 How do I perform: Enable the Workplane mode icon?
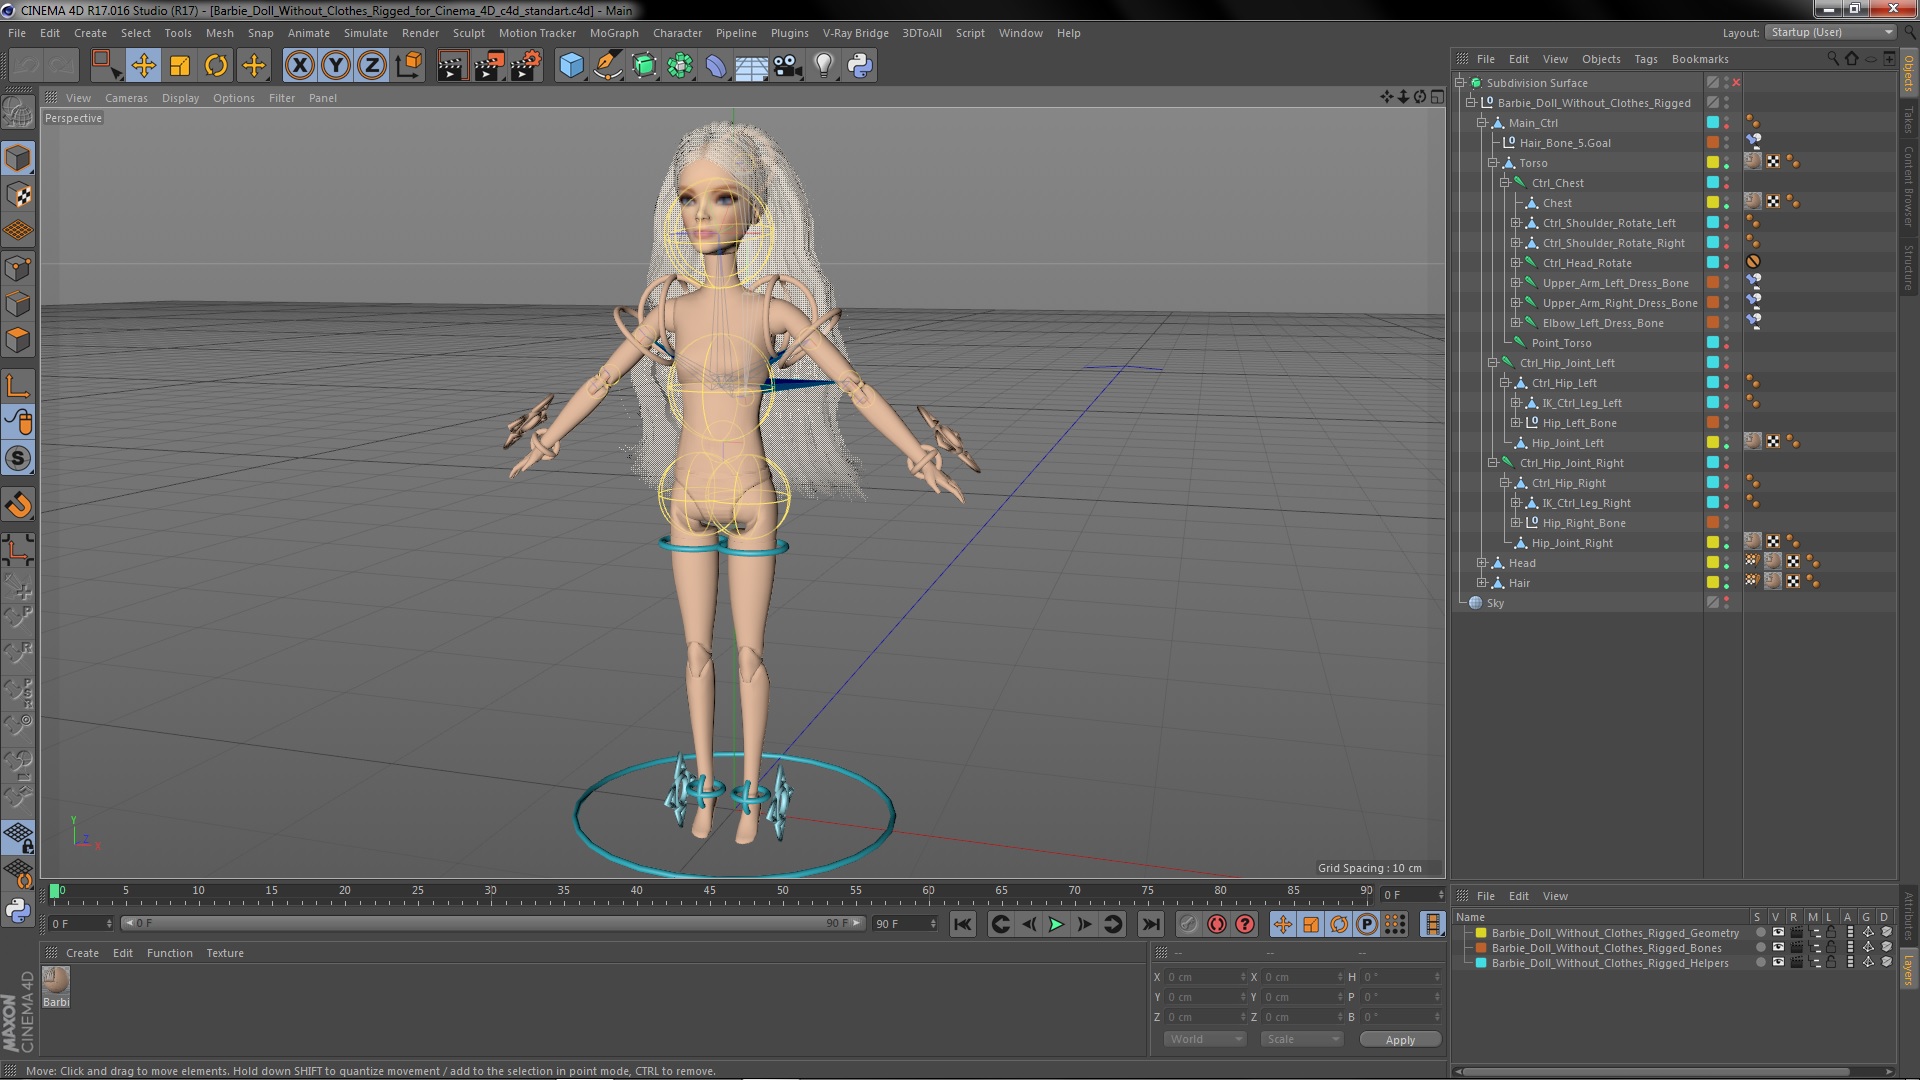18,231
